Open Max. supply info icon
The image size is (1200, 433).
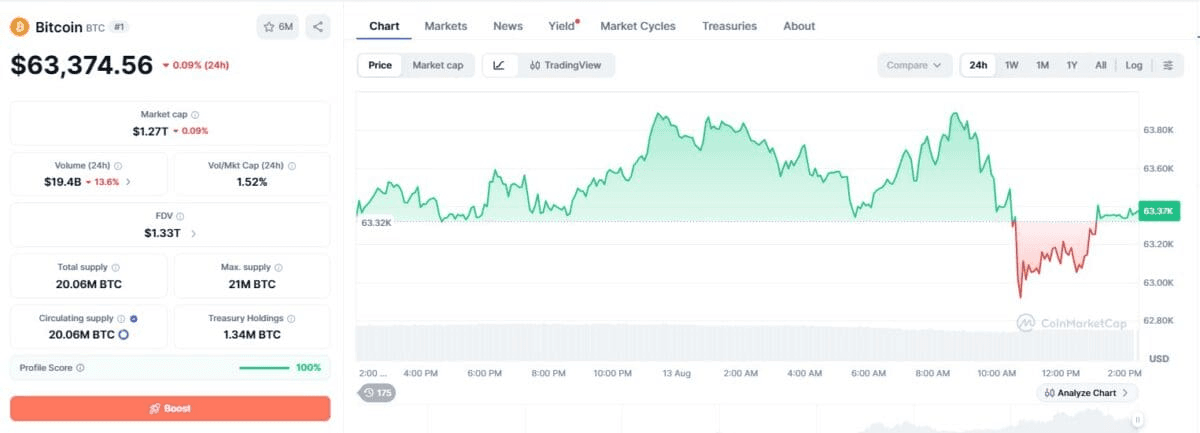(279, 268)
